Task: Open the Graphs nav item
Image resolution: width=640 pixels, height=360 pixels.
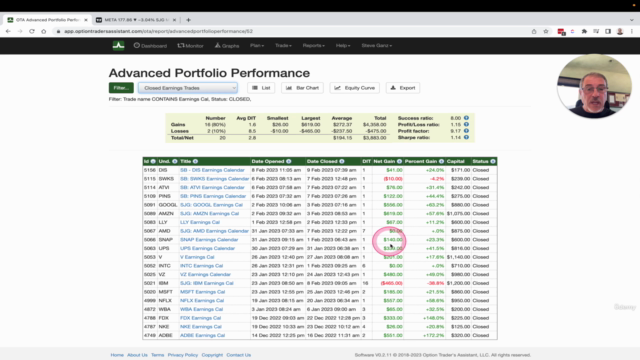Action: [227, 46]
